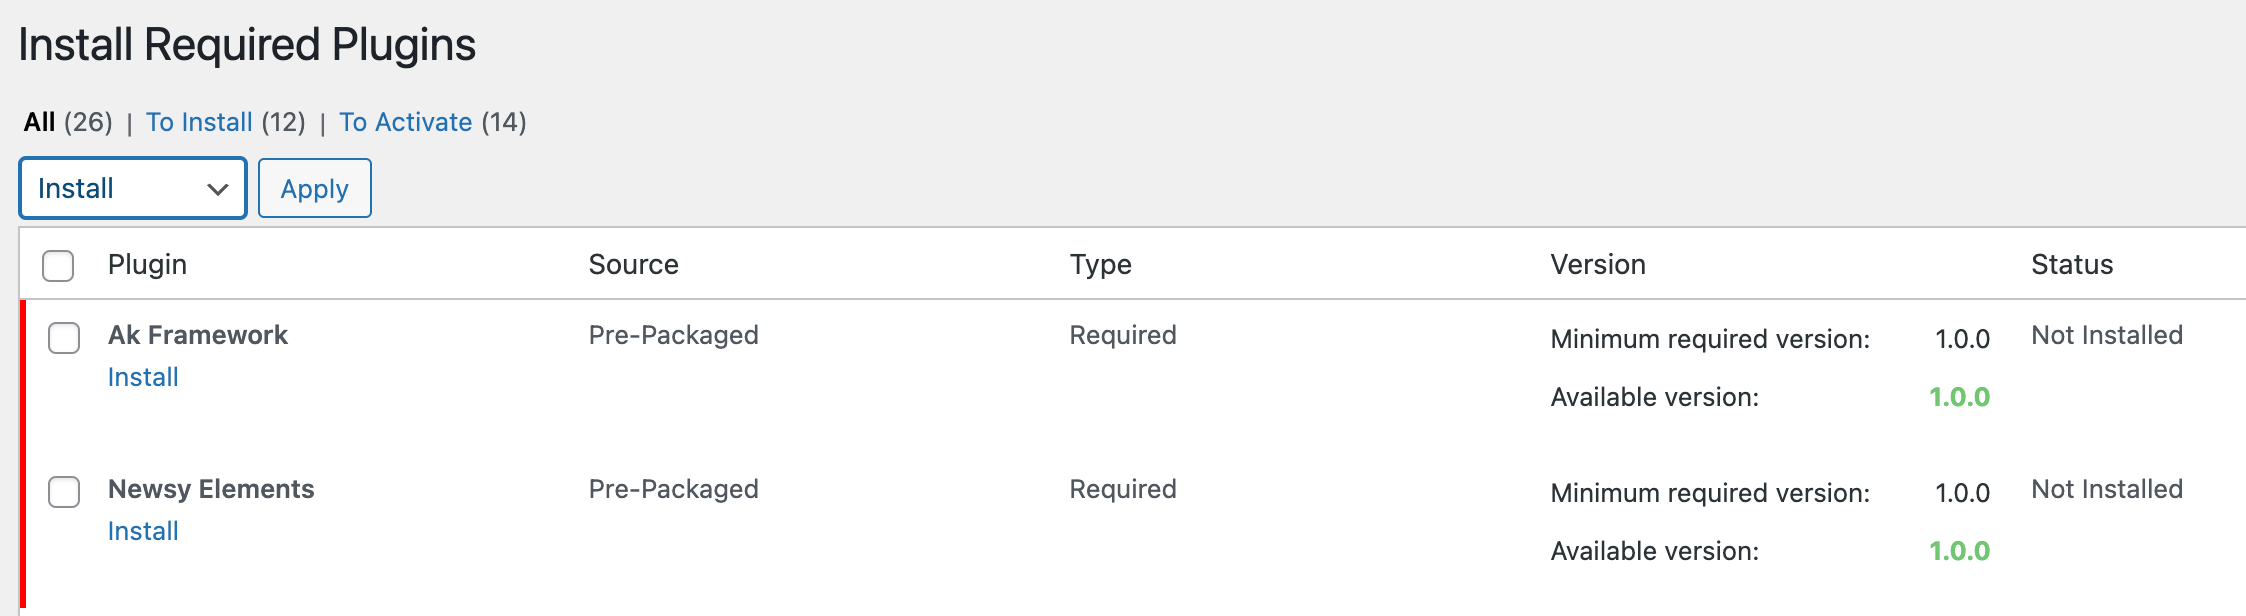Click the Status column header
Image resolution: width=2246 pixels, height=616 pixels.
[x=2070, y=264]
